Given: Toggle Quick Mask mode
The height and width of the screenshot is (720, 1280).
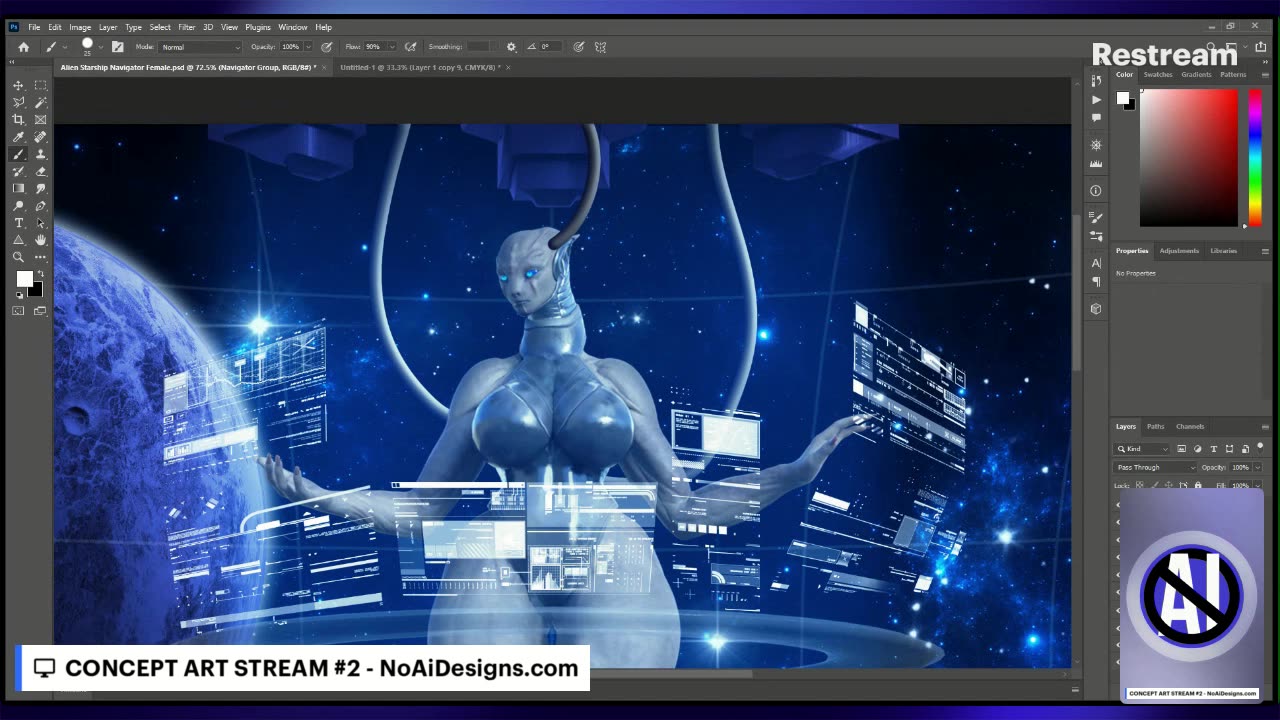Looking at the screenshot, I should point(18,311).
